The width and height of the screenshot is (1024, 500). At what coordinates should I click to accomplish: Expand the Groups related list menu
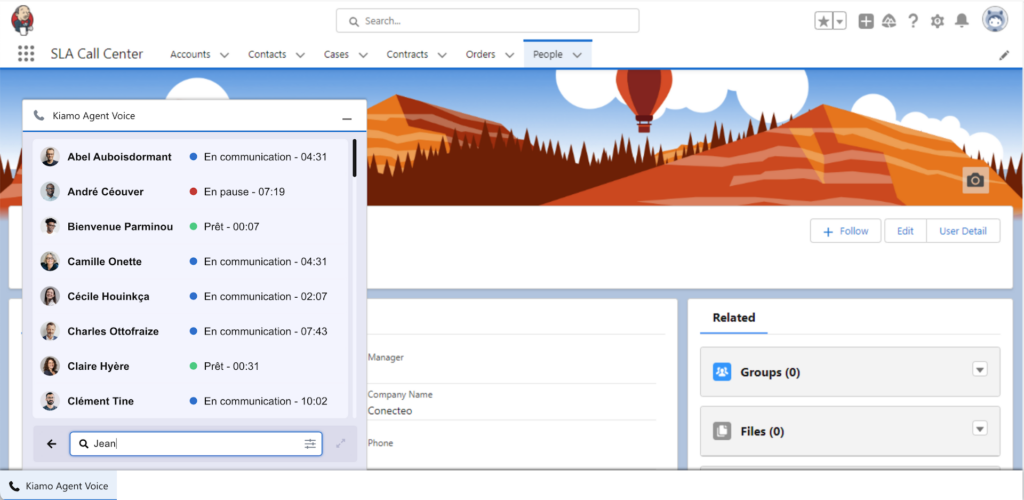coord(980,370)
